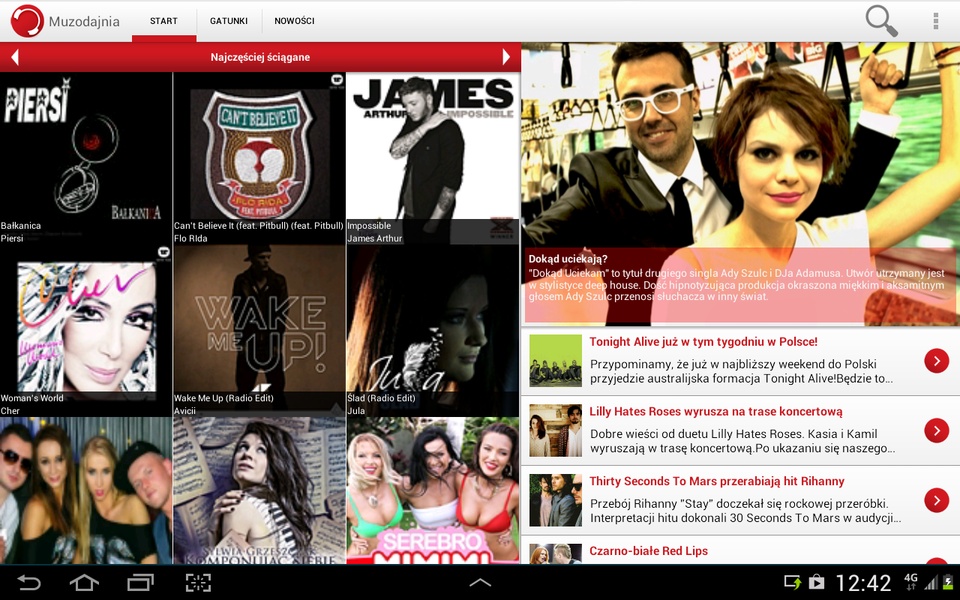Tap the 12:42 clock in status bar
Viewport: 960px width, 600px height.
[863, 582]
